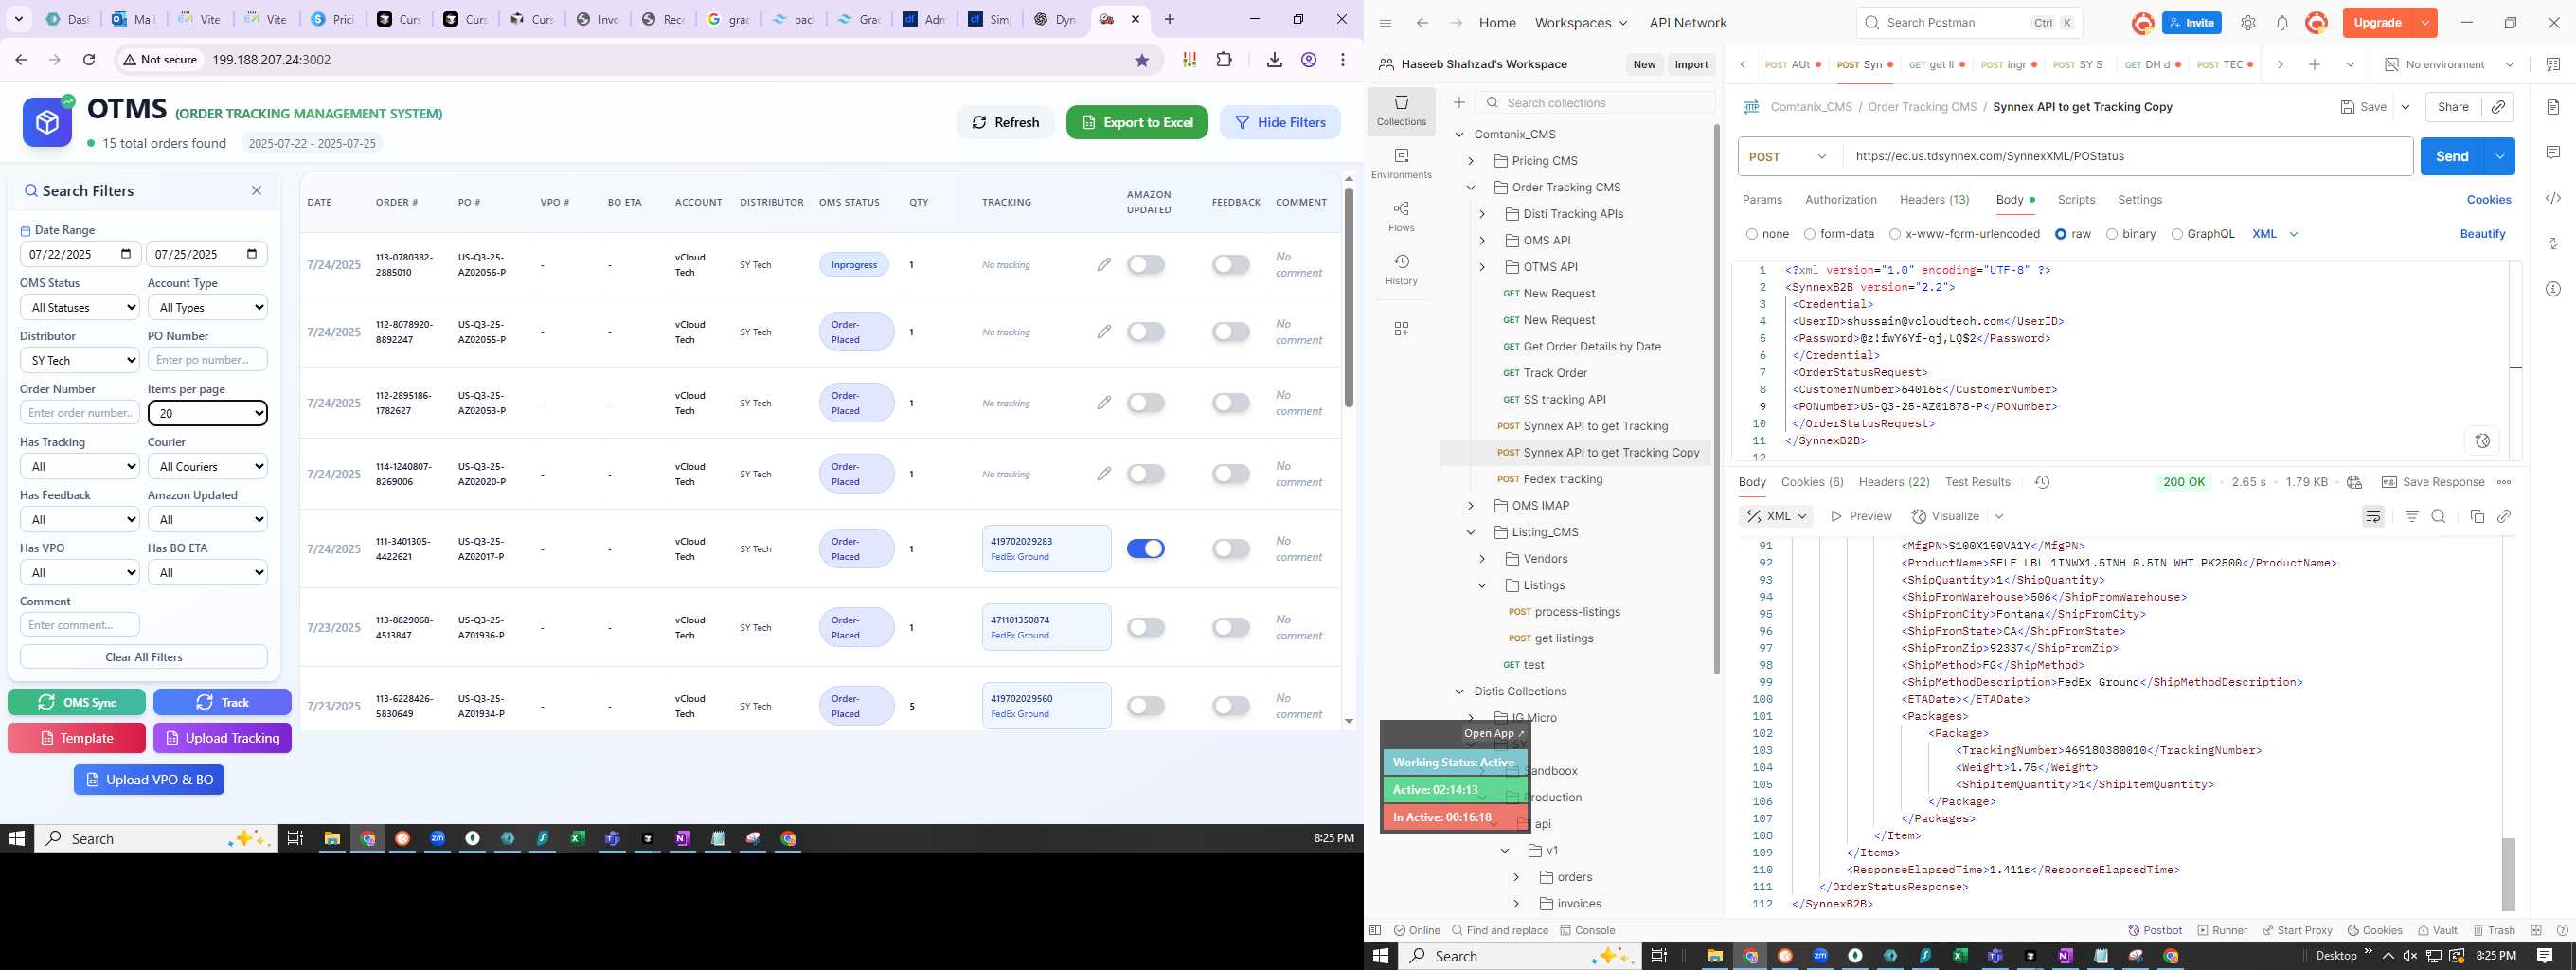Click the Search collections field
Image resolution: width=2576 pixels, height=970 pixels.
[1596, 103]
